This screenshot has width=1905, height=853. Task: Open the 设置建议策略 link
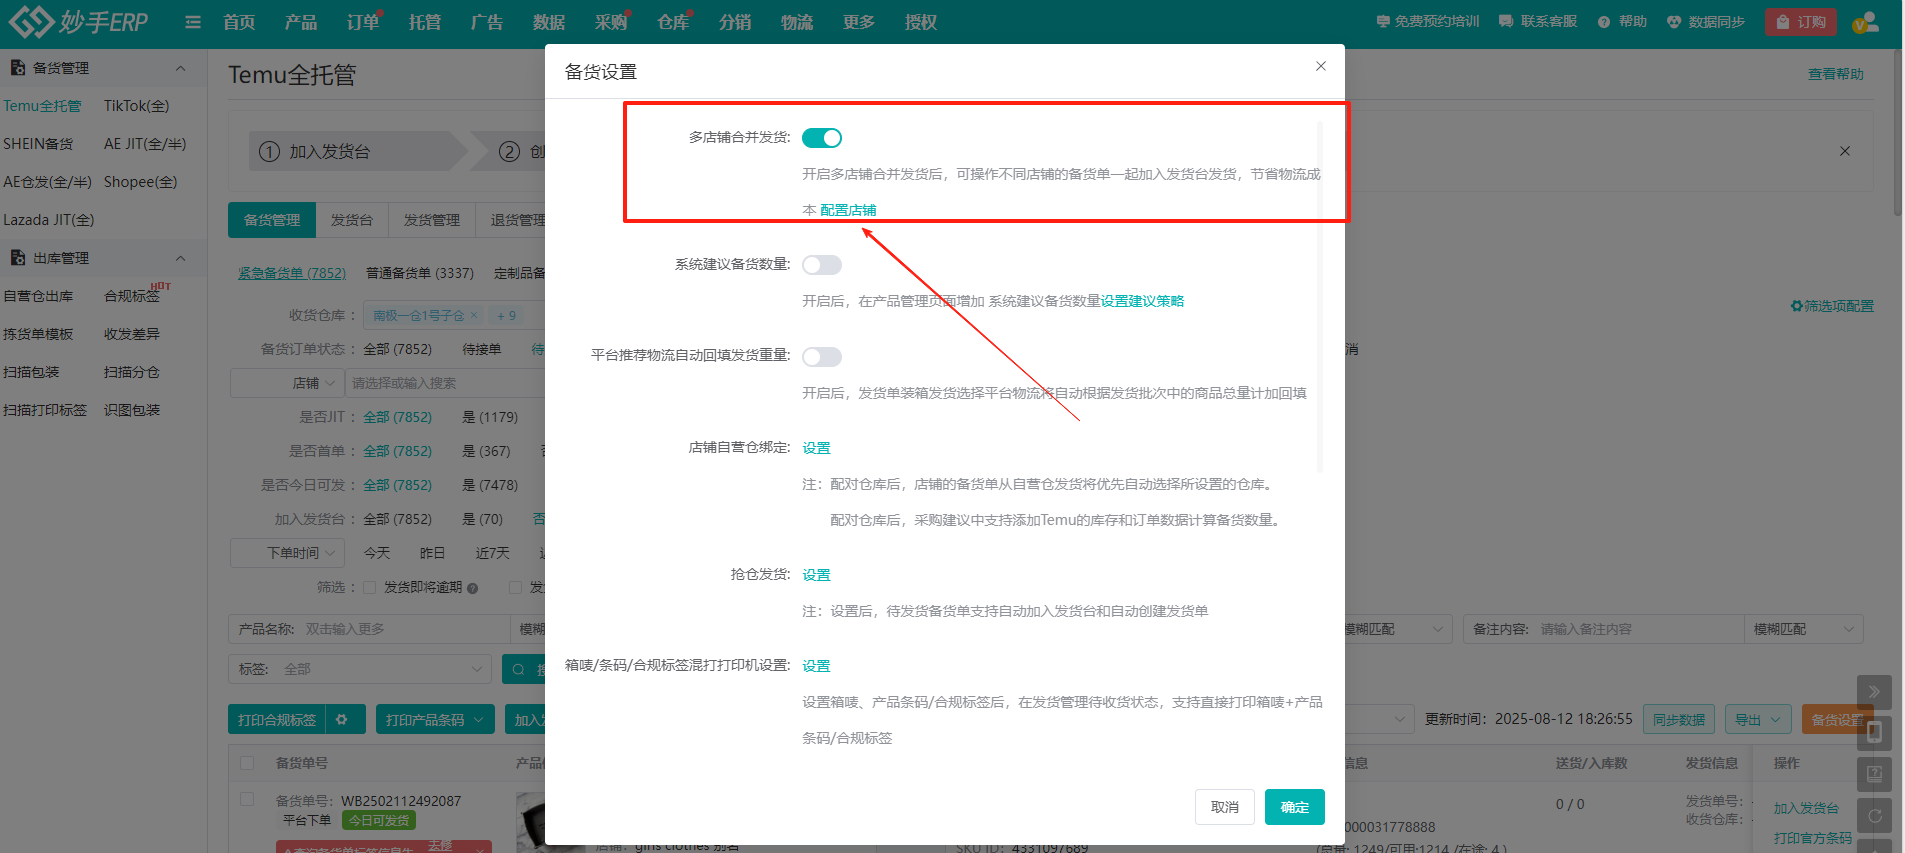1142,301
